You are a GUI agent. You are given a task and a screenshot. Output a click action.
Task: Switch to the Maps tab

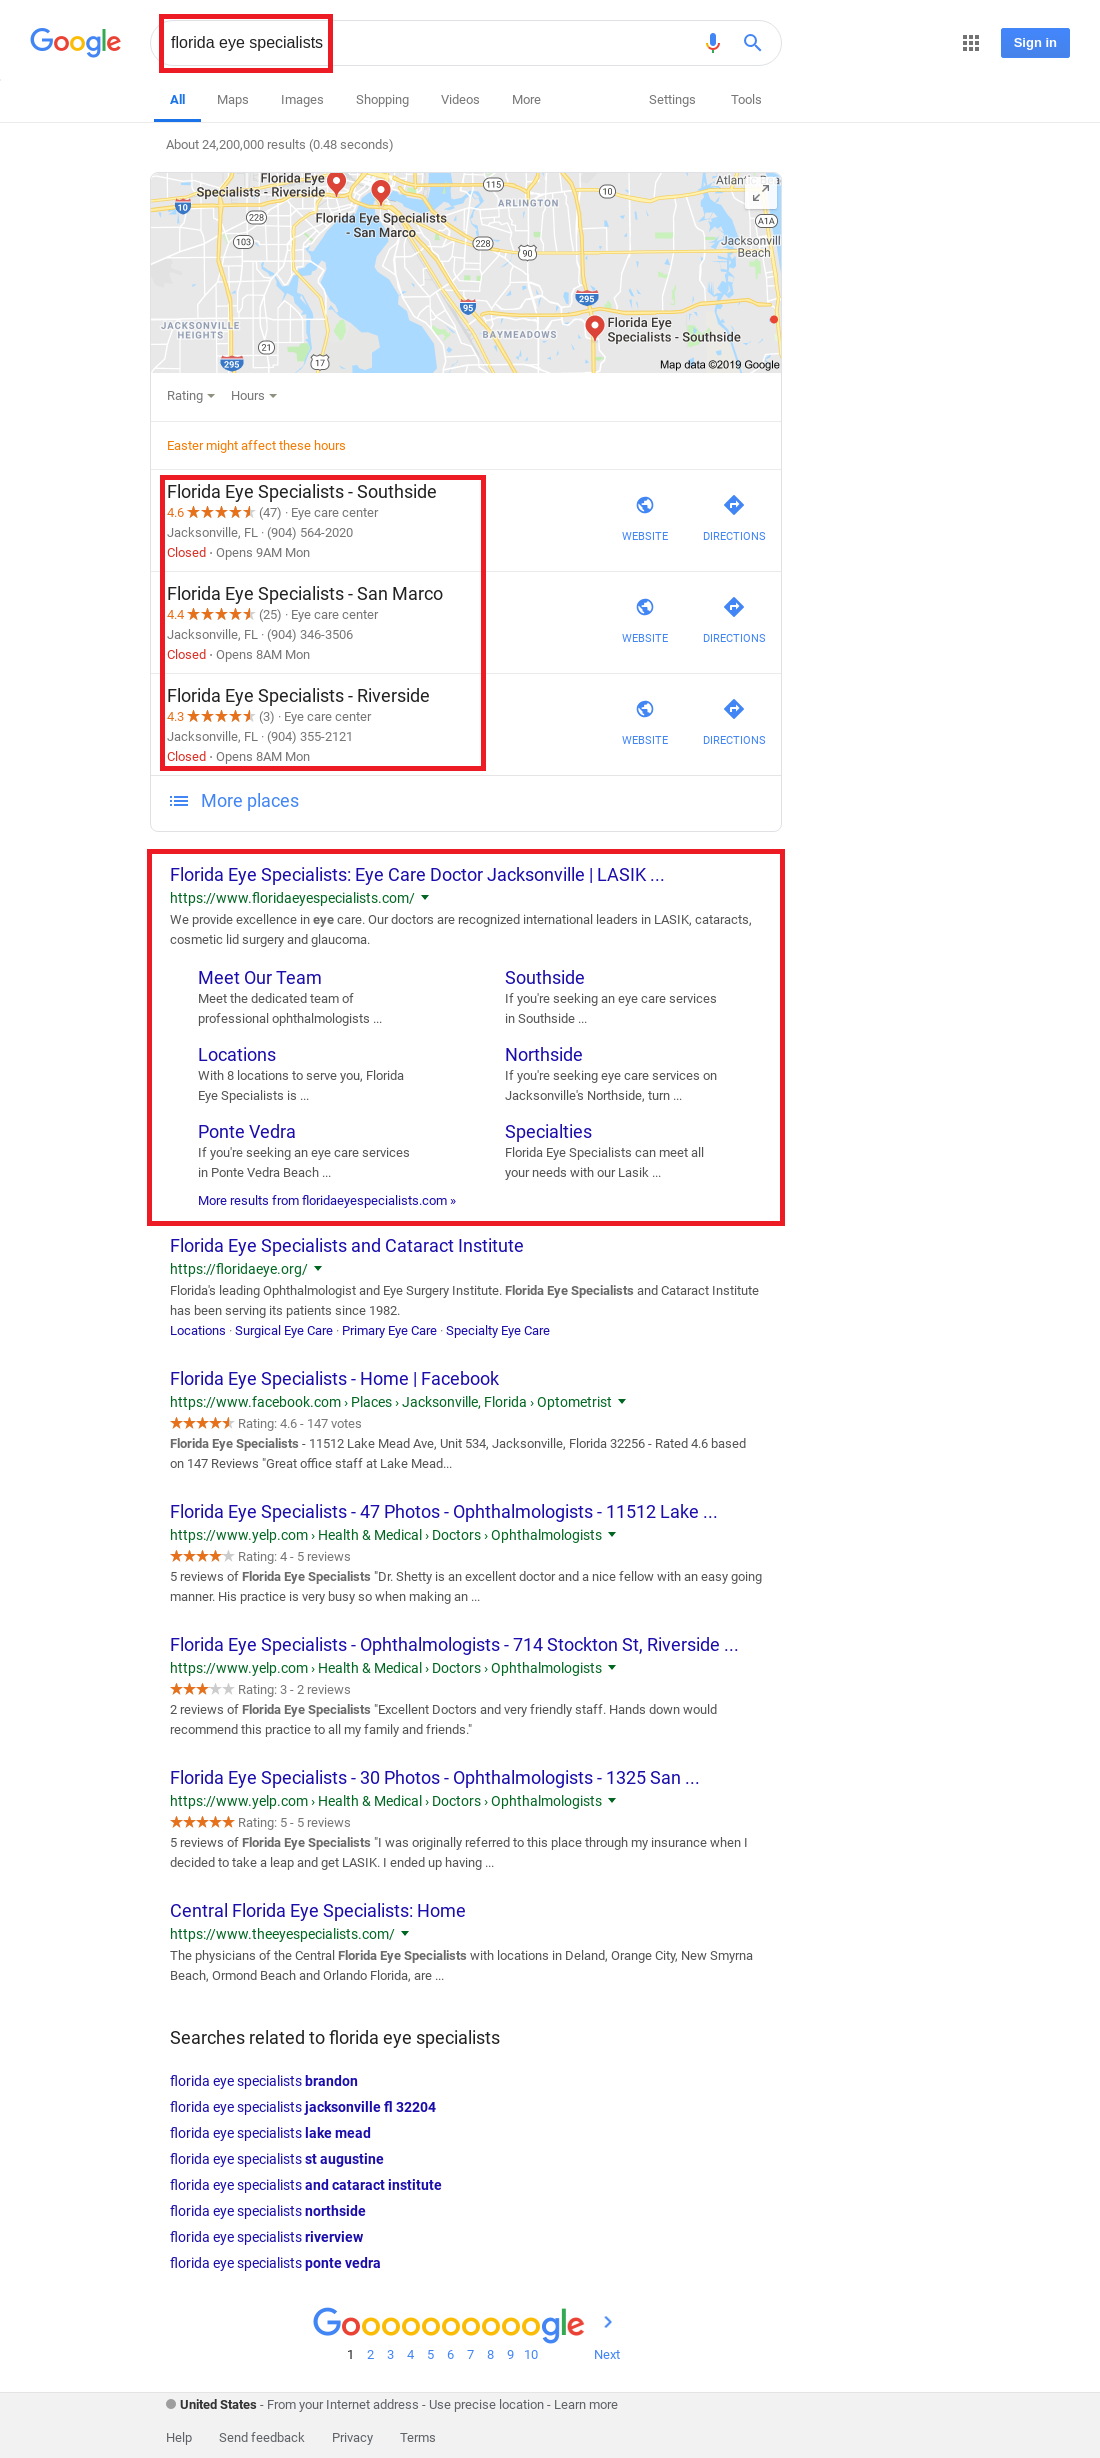coord(232,100)
